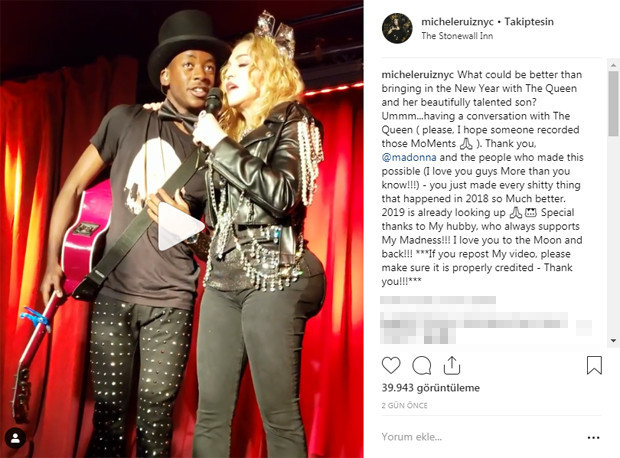Open the micheleruiznyc username in the header
This screenshot has height=458, width=620.
[457, 22]
